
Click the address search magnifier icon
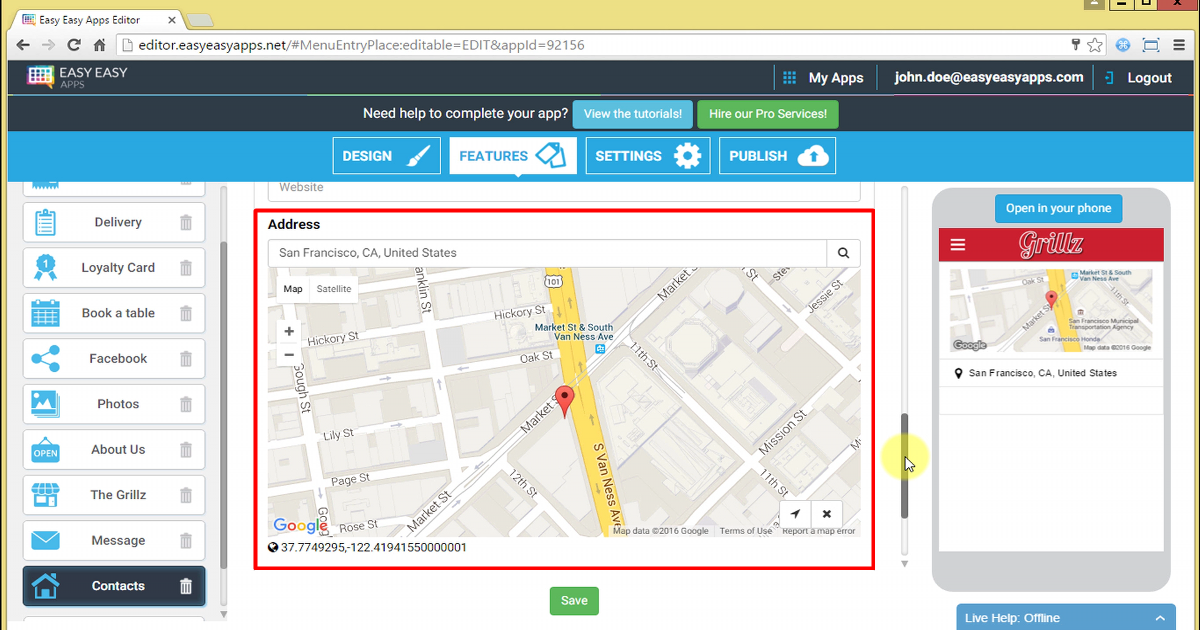pyautogui.click(x=843, y=253)
